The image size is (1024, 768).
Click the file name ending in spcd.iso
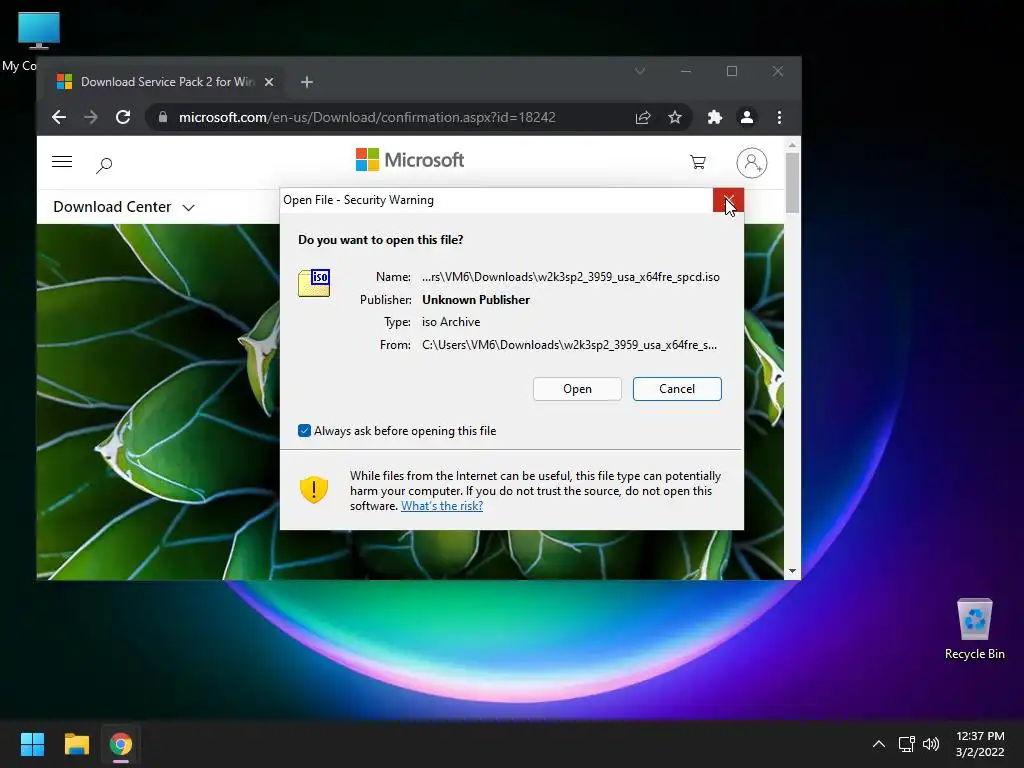coord(571,277)
